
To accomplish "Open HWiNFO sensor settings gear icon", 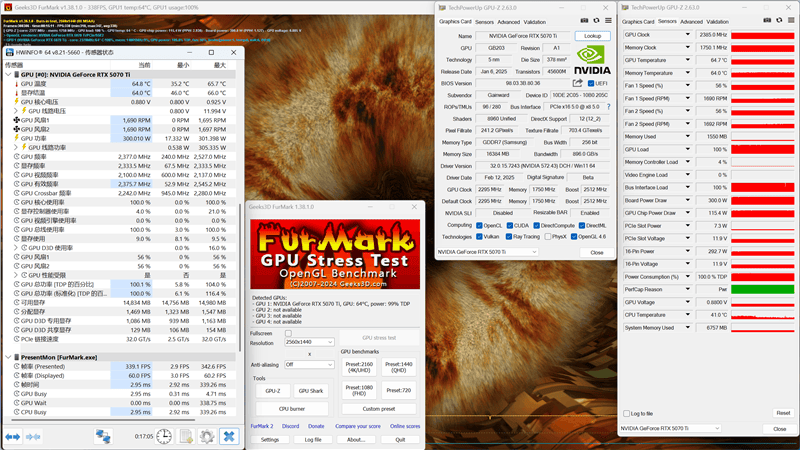I will click(207, 436).
